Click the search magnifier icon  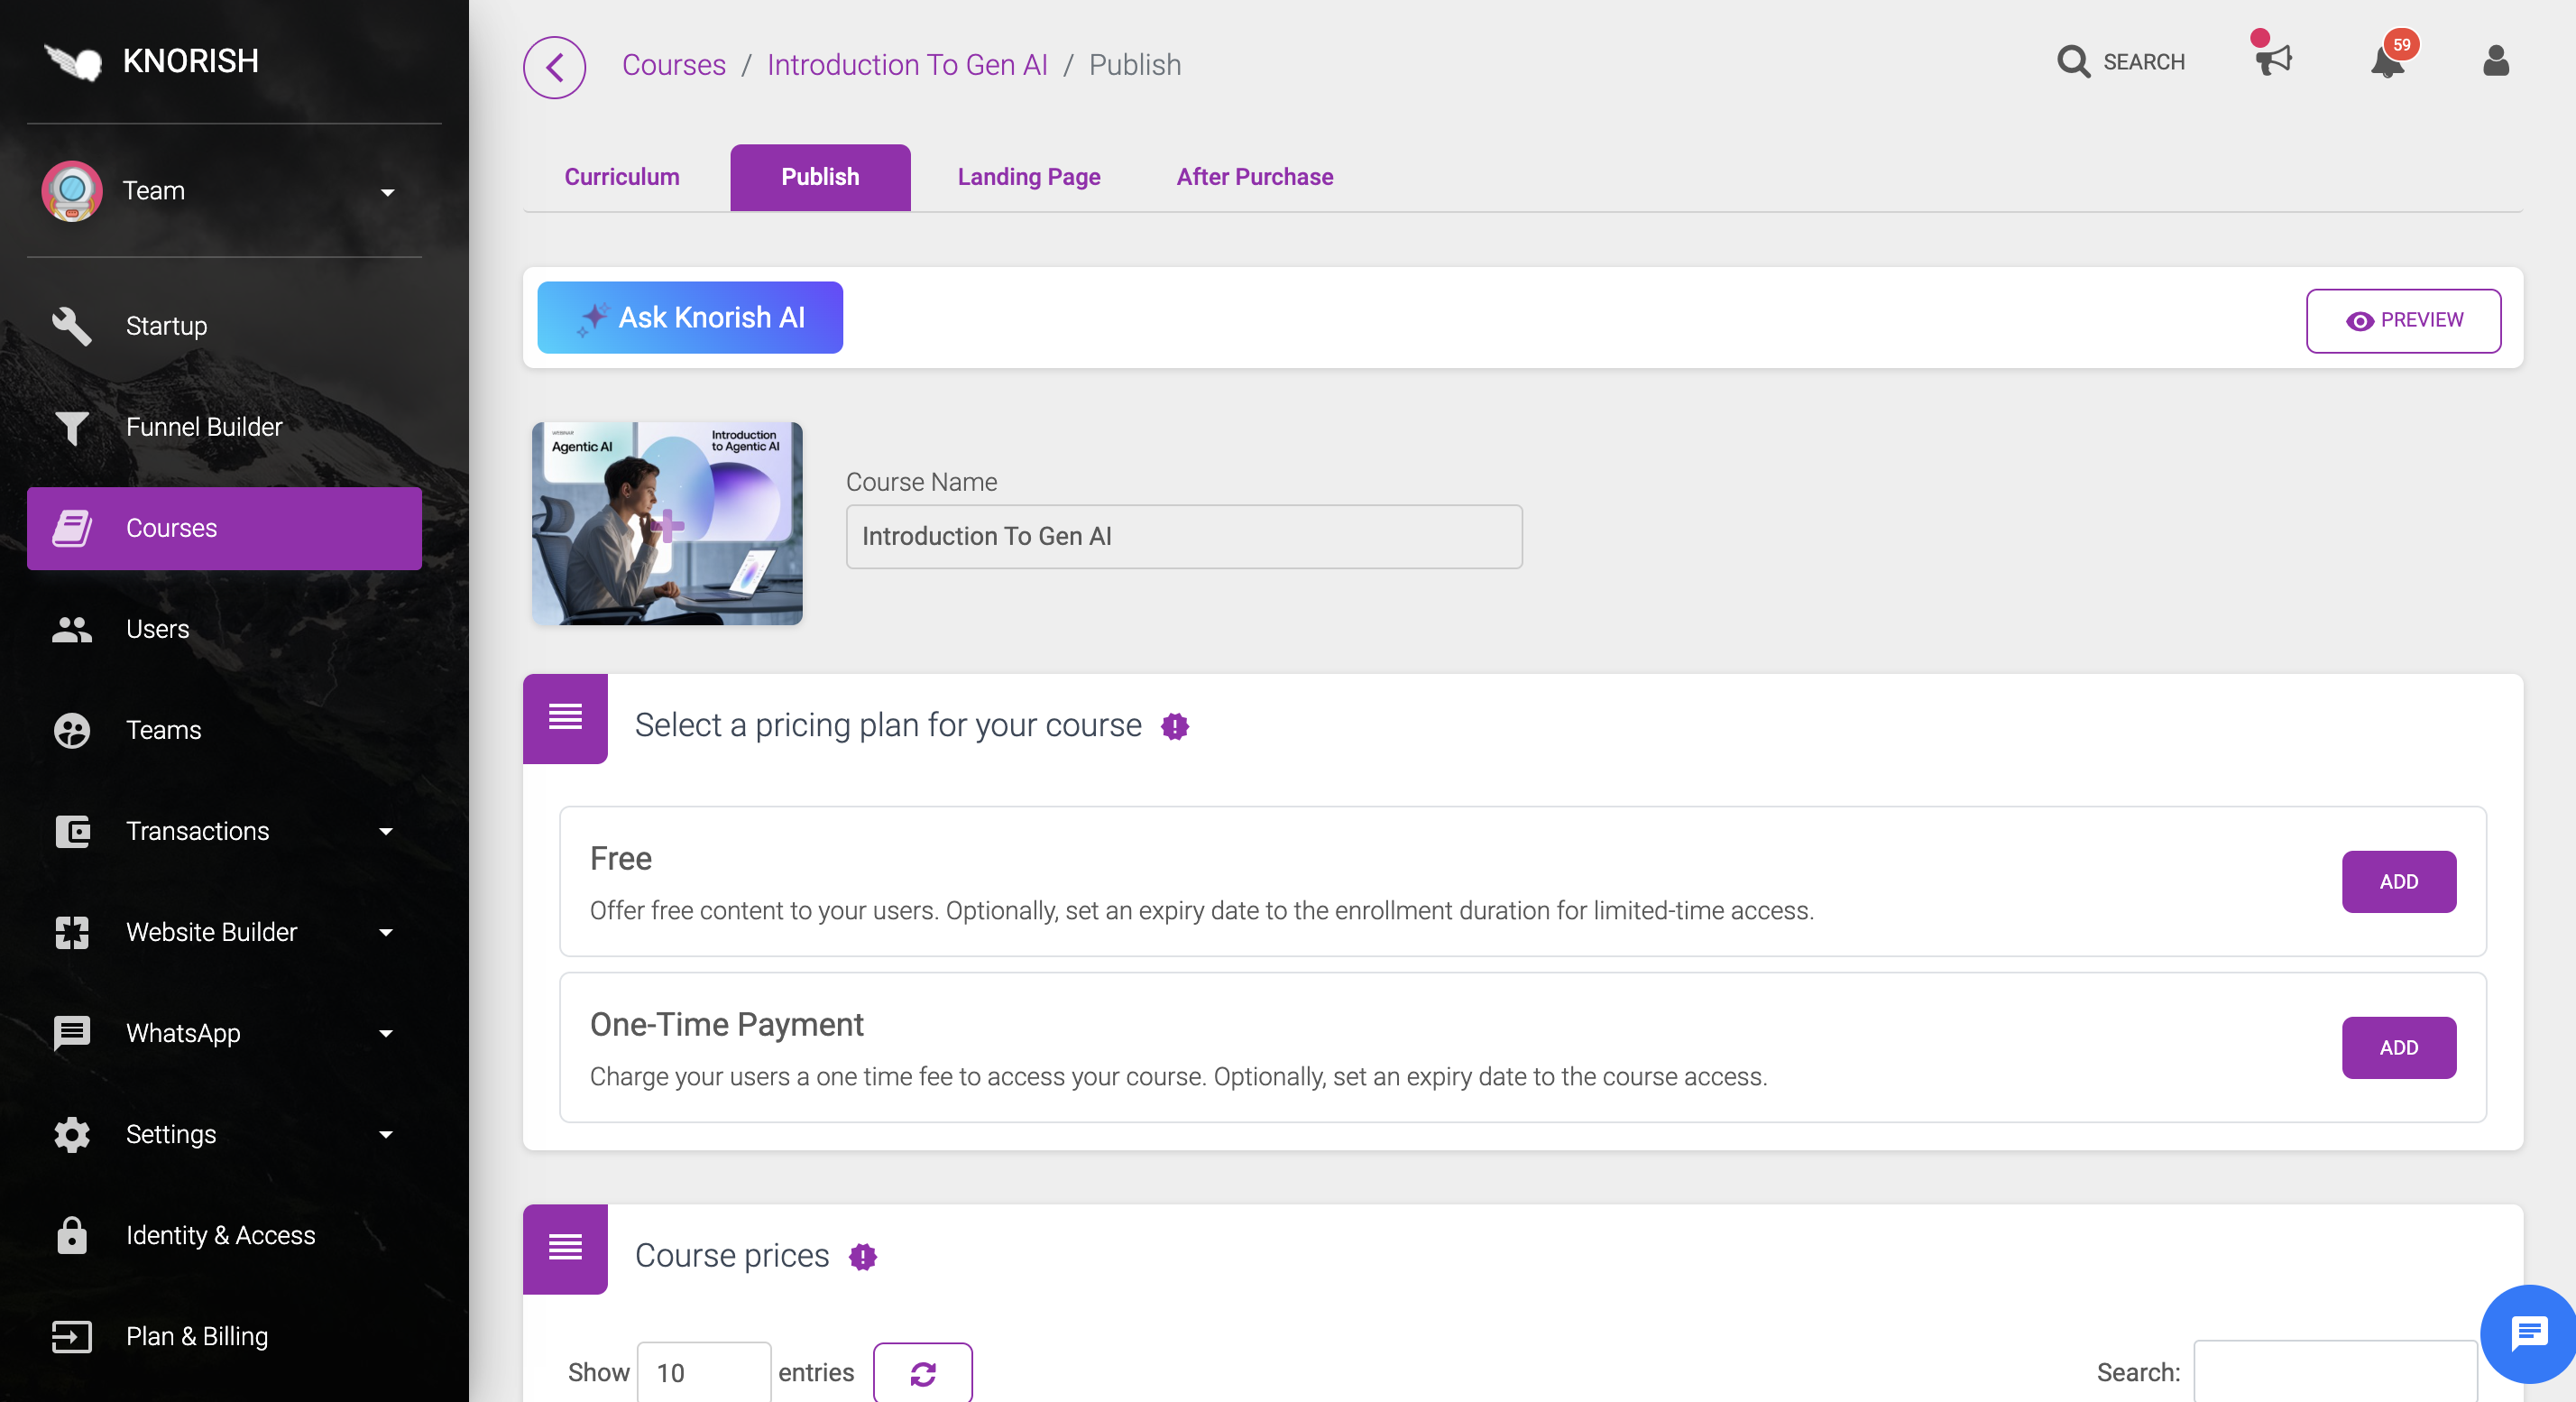tap(2073, 61)
